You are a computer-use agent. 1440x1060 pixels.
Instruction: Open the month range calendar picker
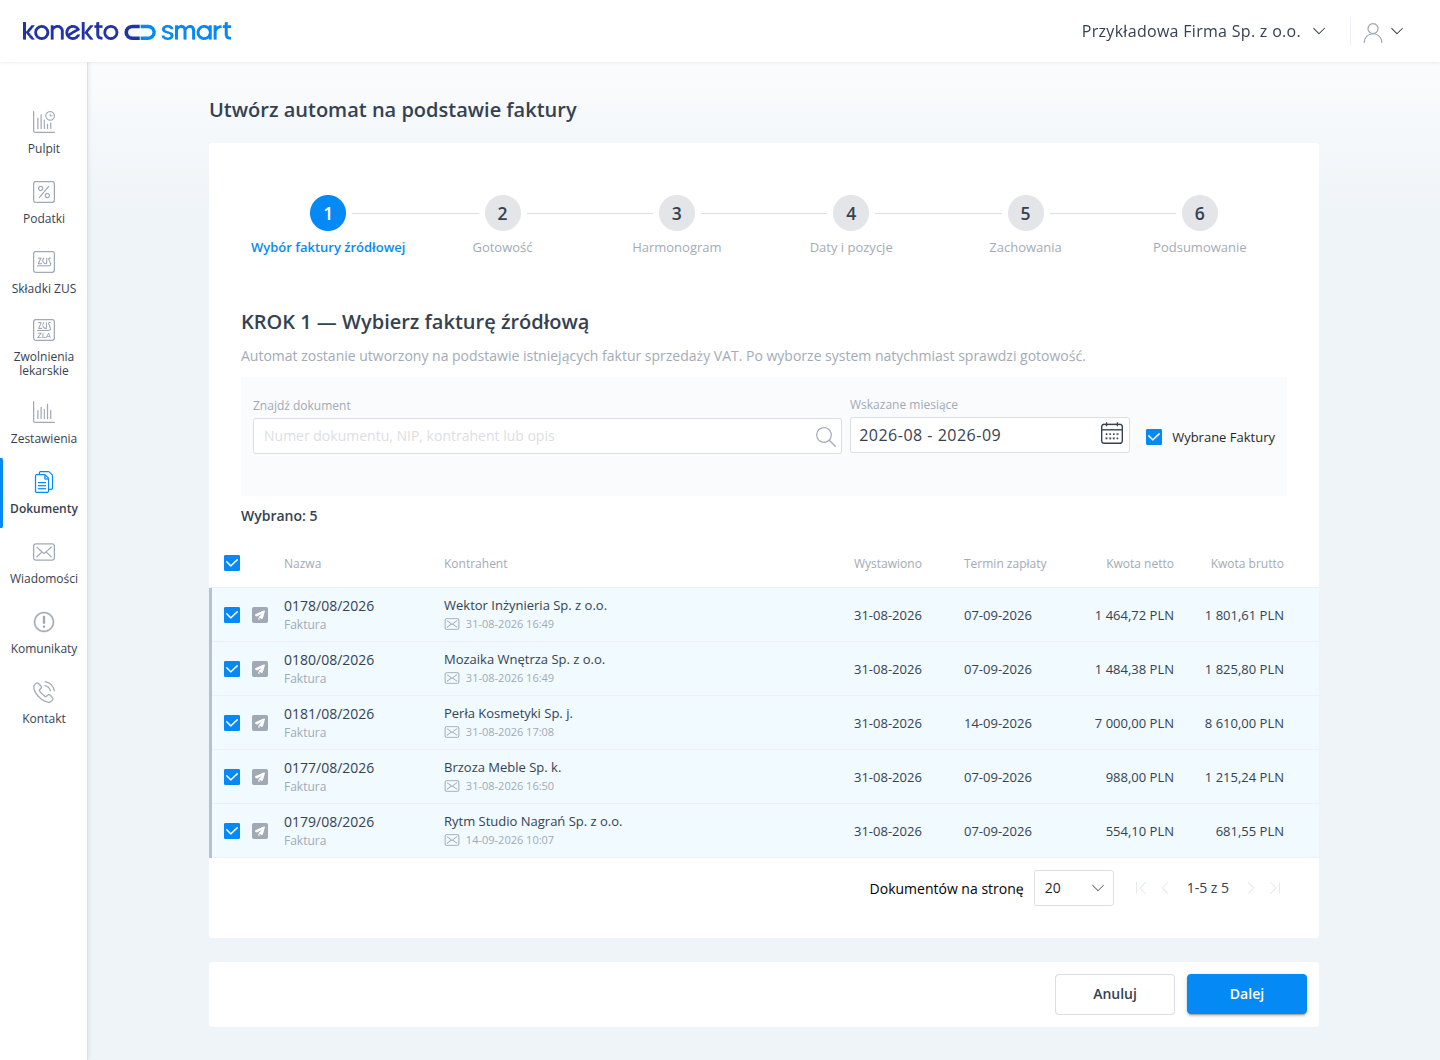pyautogui.click(x=1112, y=434)
